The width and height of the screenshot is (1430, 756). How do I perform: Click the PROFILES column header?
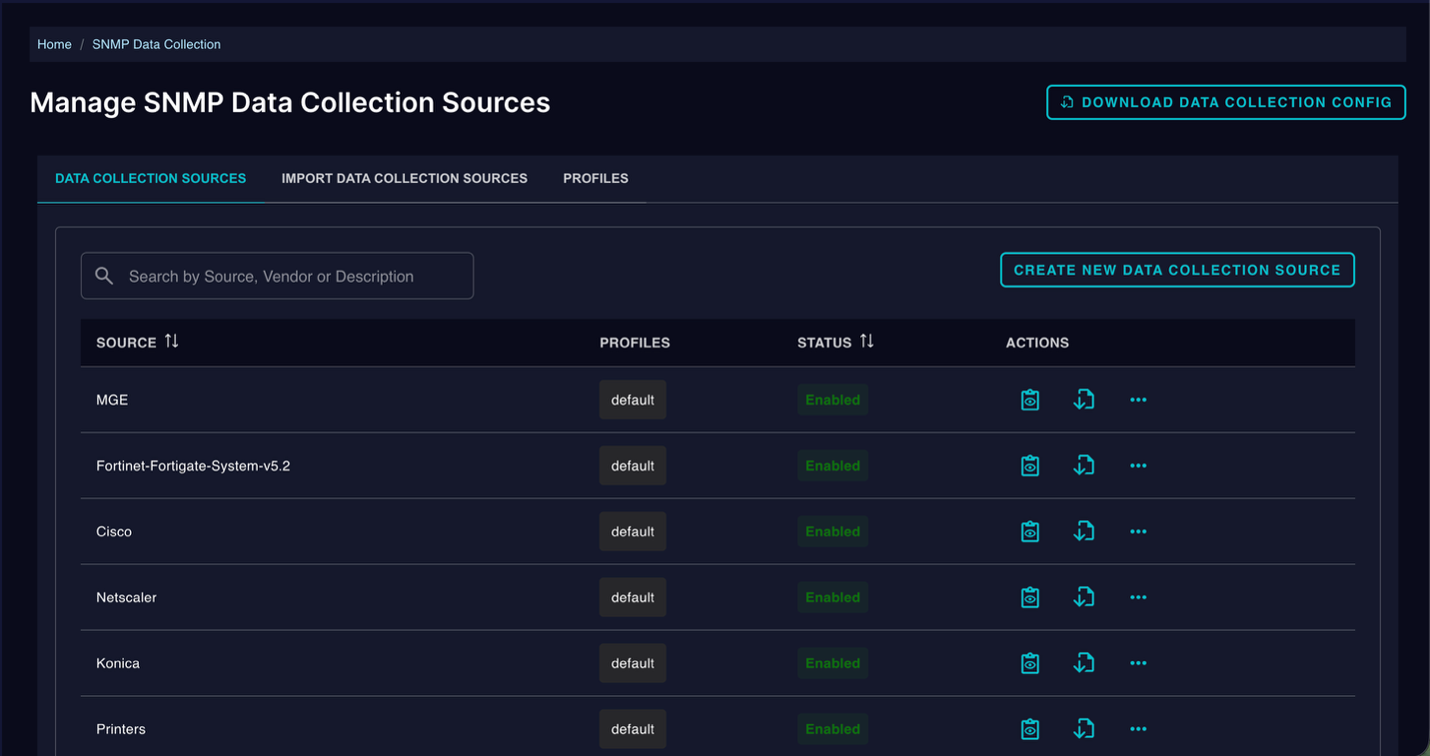pos(635,343)
